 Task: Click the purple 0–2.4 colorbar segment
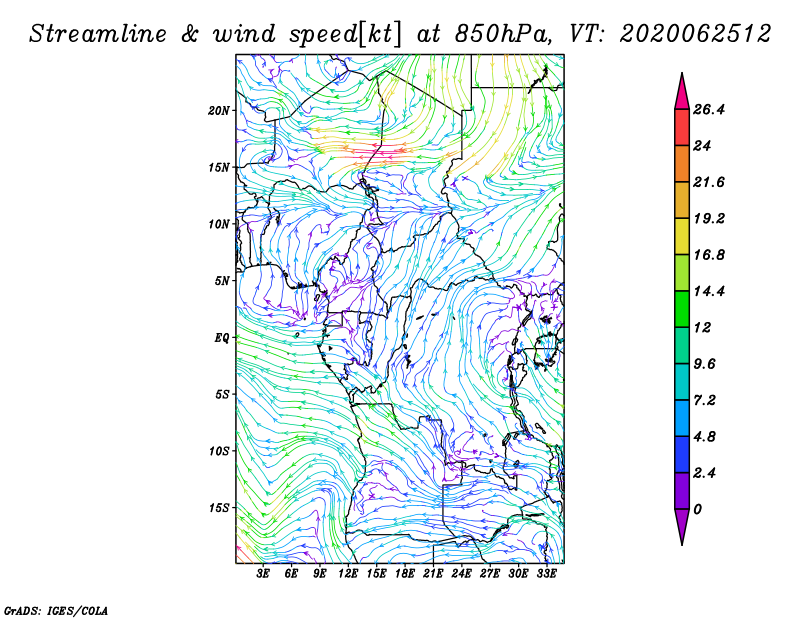(x=682, y=491)
